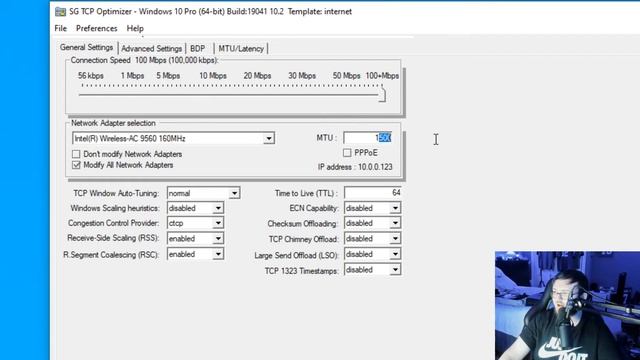This screenshot has height=360, width=640.
Task: Open the R.Segment Coalescing (RSC) dropdown
Action: [195, 254]
